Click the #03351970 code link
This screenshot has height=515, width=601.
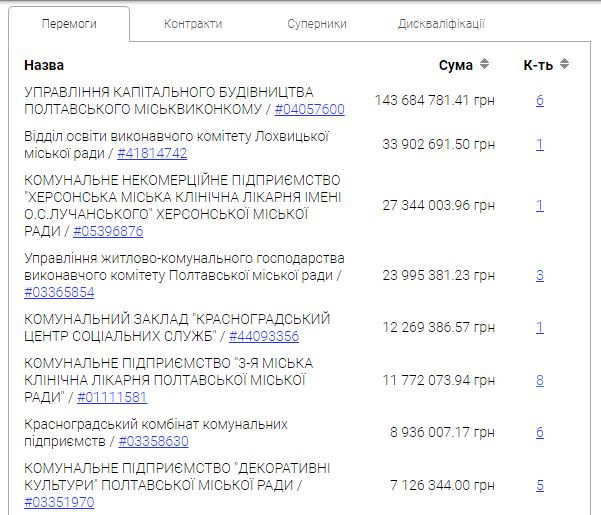pyautogui.click(x=59, y=502)
